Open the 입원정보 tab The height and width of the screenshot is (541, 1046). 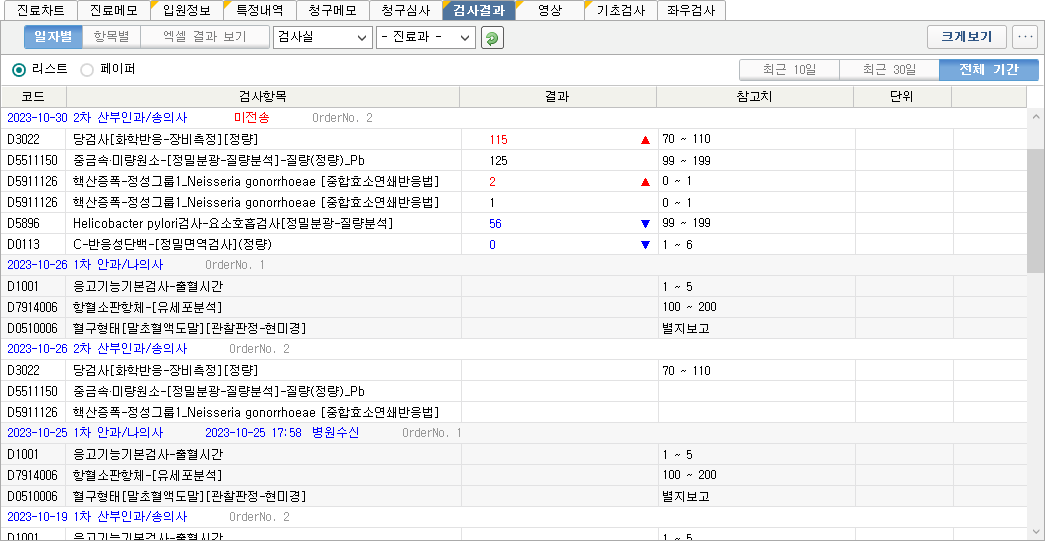click(186, 11)
